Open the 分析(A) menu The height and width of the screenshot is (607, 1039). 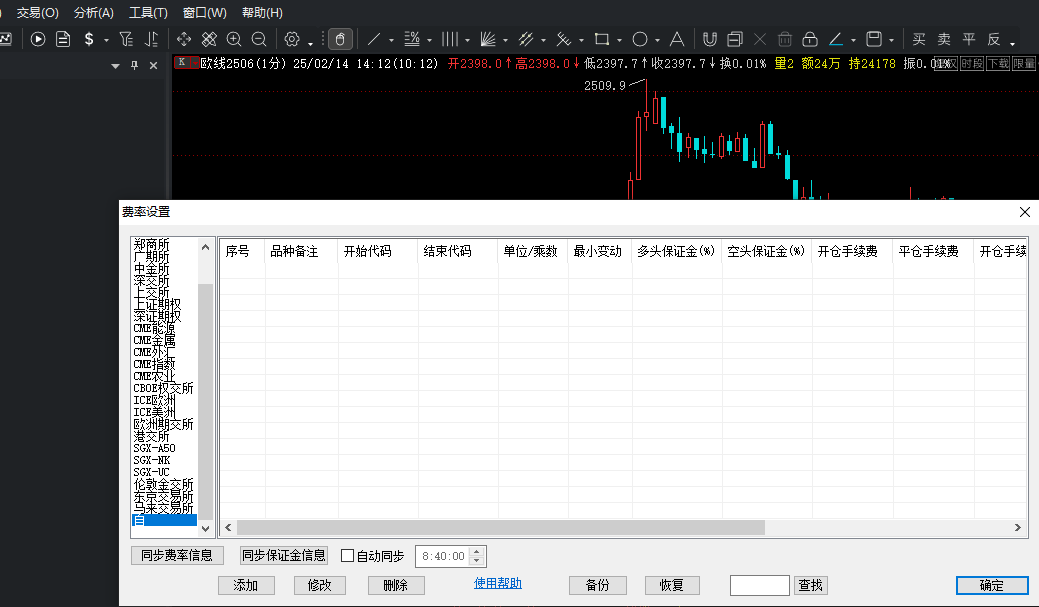point(94,13)
